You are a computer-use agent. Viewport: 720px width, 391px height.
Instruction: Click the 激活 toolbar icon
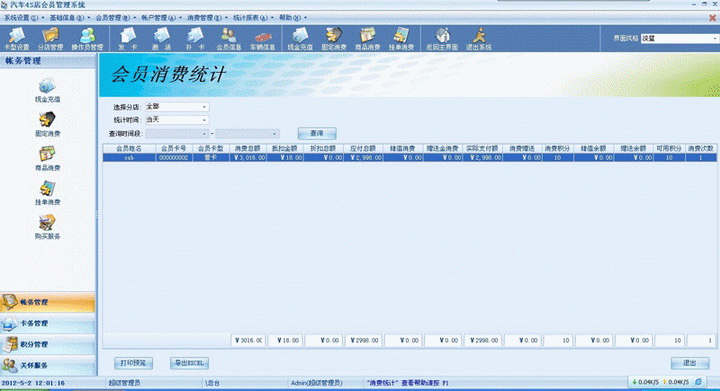point(162,39)
